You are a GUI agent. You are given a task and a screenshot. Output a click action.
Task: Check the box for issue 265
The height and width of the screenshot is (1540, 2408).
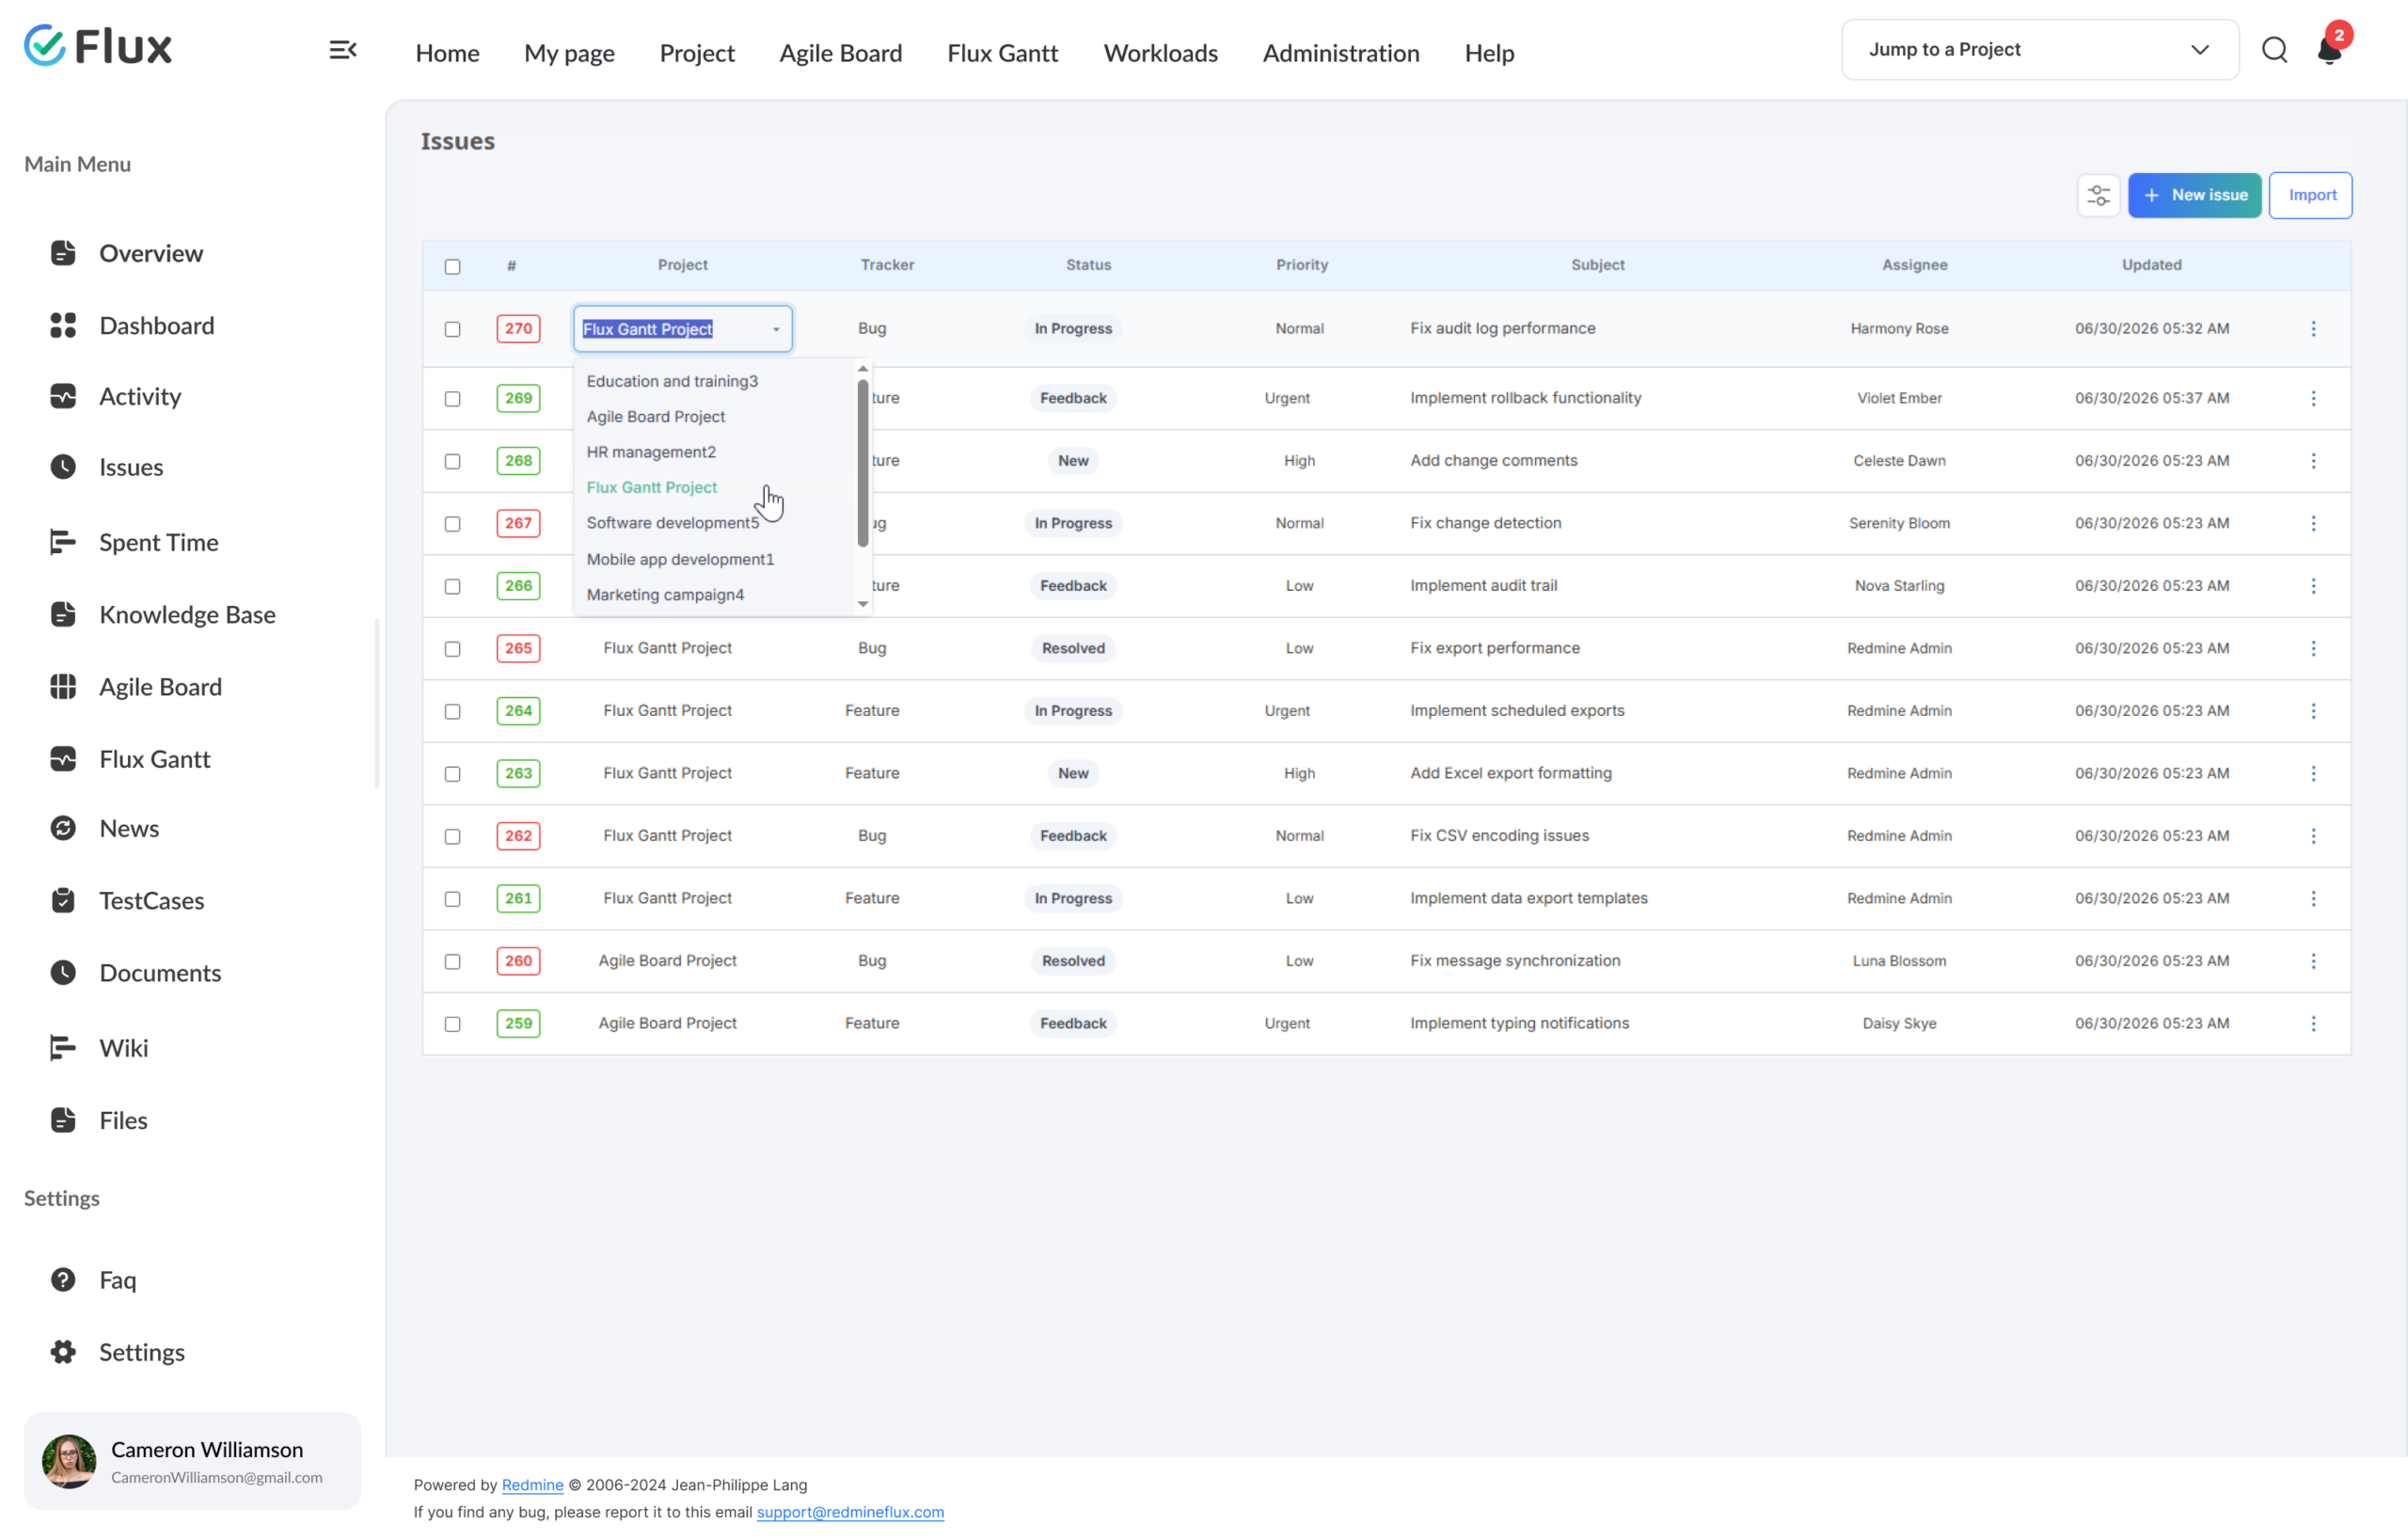(452, 648)
